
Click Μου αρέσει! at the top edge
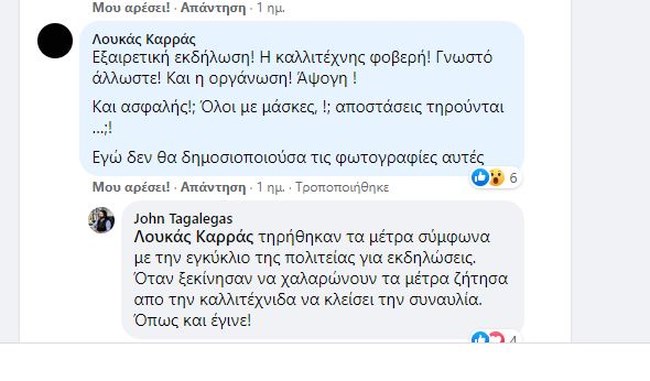click(x=131, y=7)
